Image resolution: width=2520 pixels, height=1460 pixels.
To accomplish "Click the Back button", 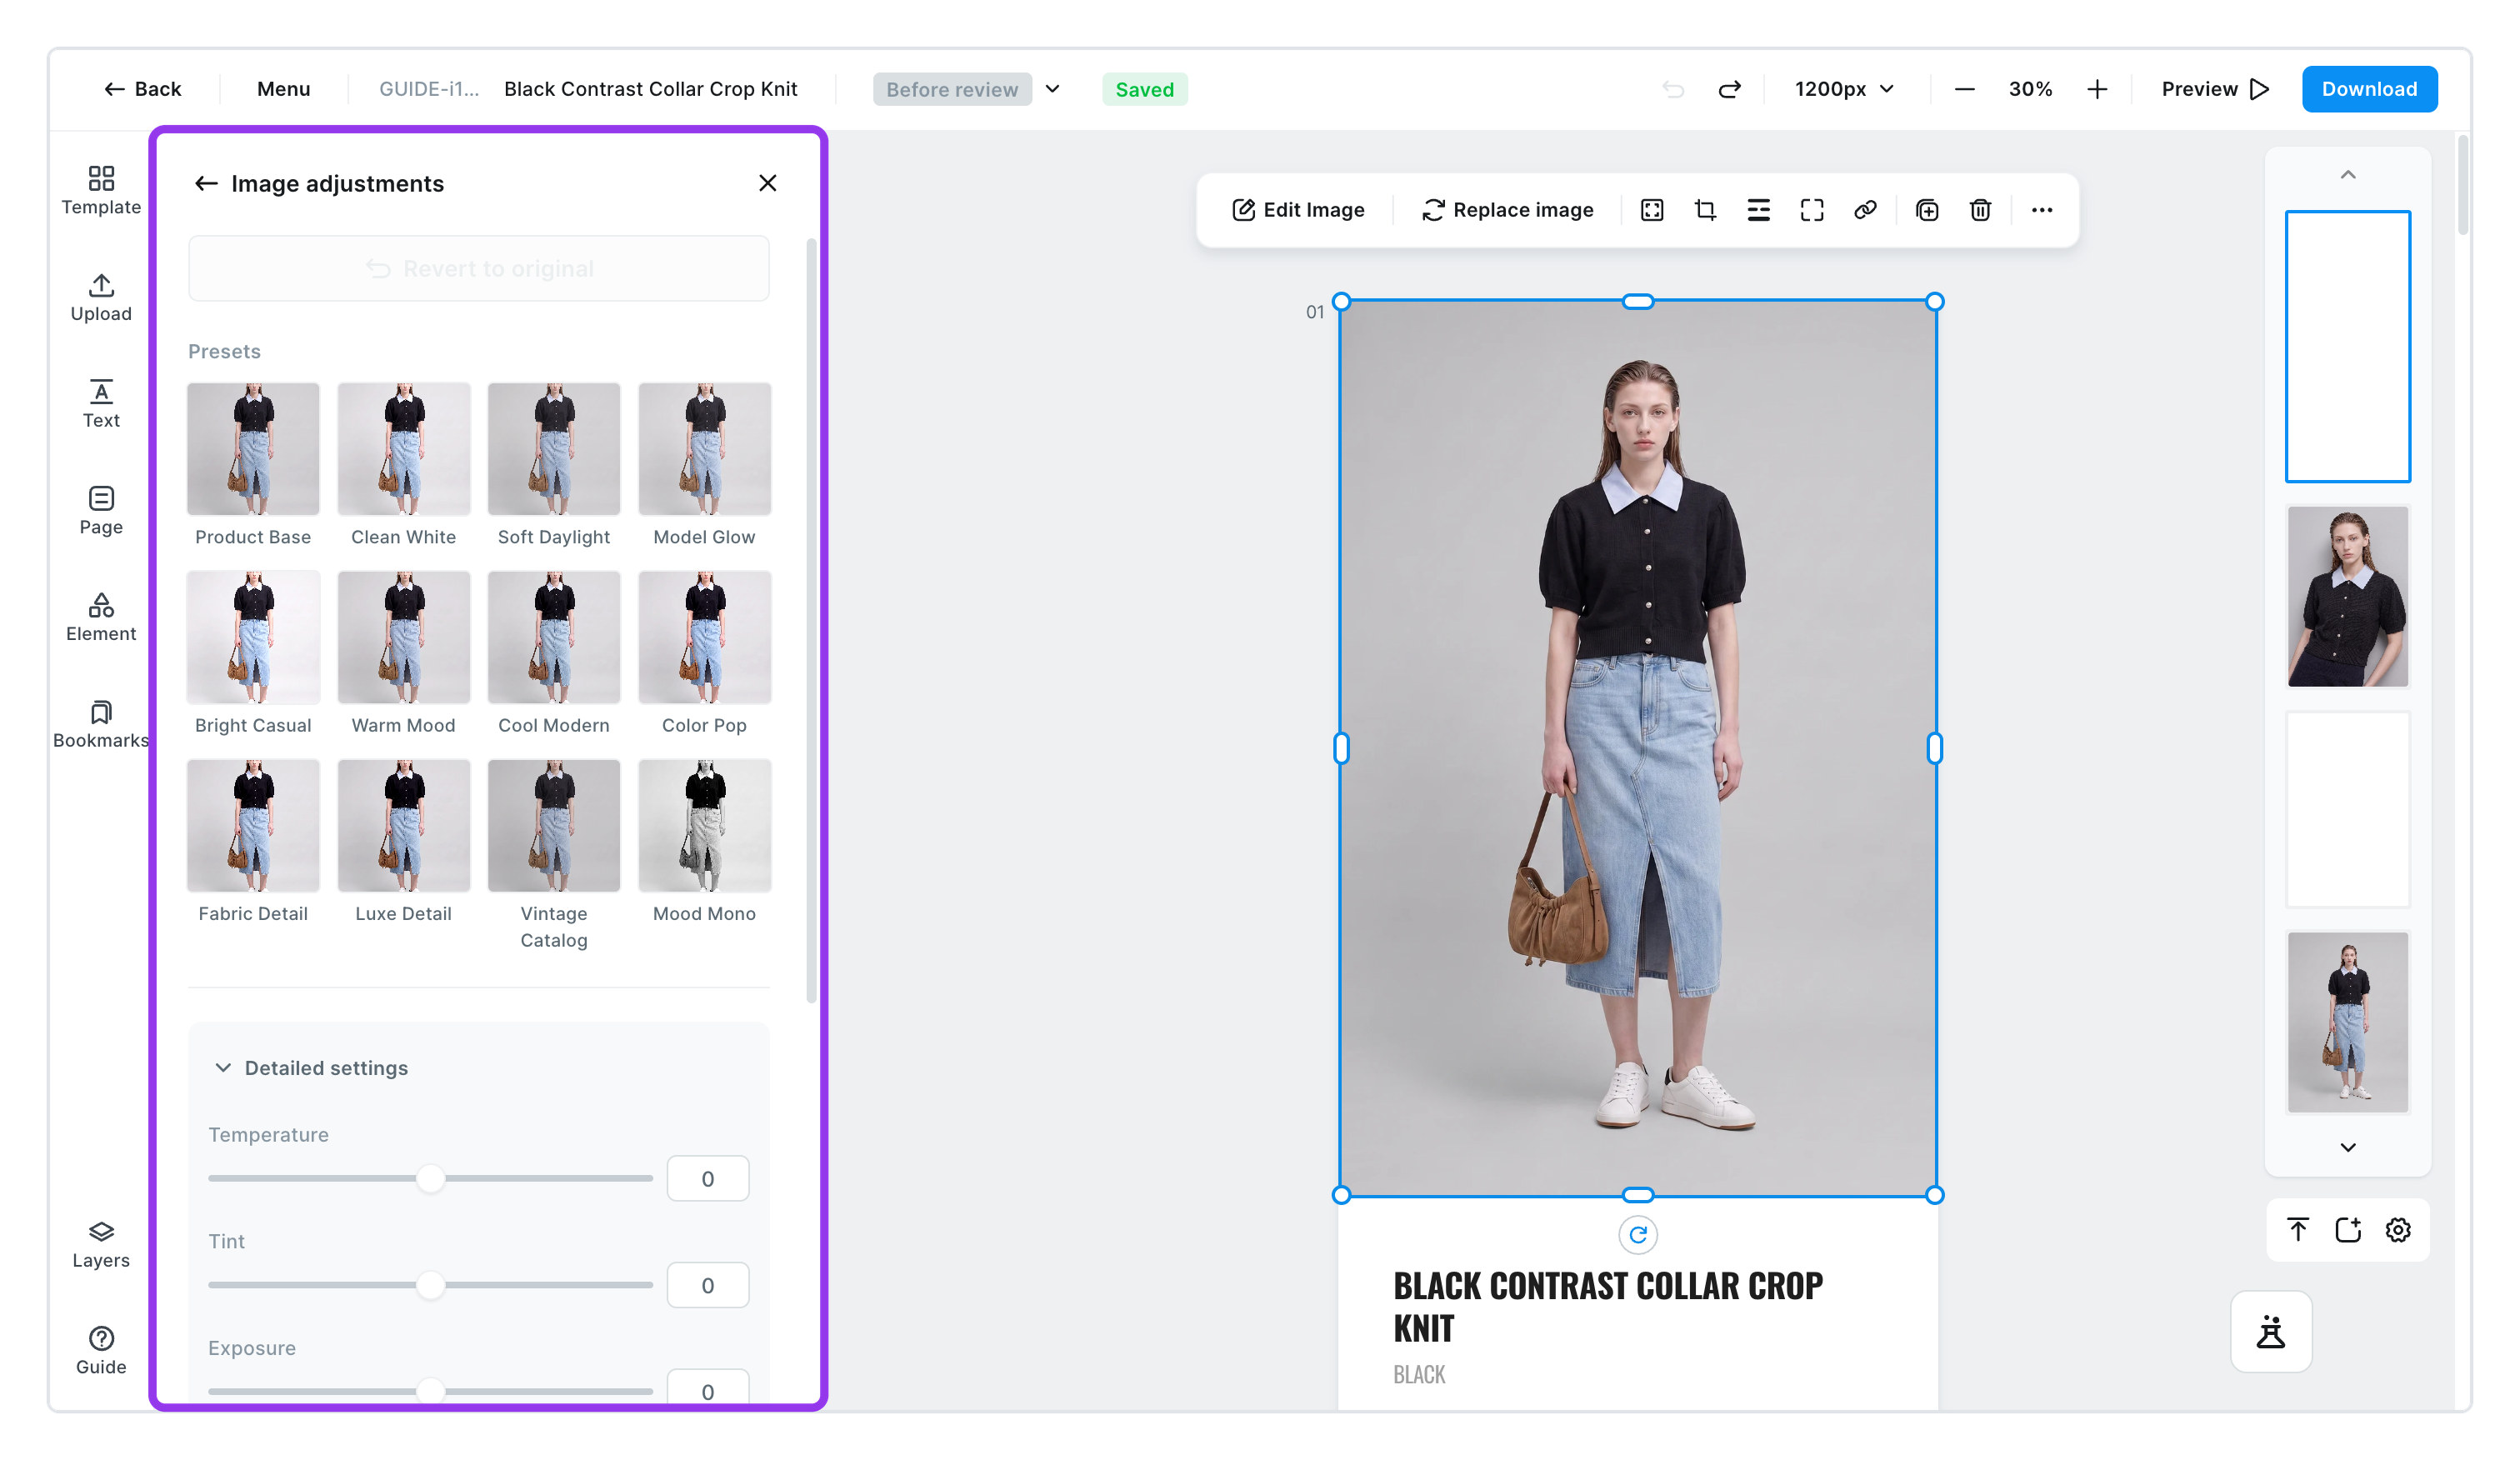I will (x=142, y=89).
